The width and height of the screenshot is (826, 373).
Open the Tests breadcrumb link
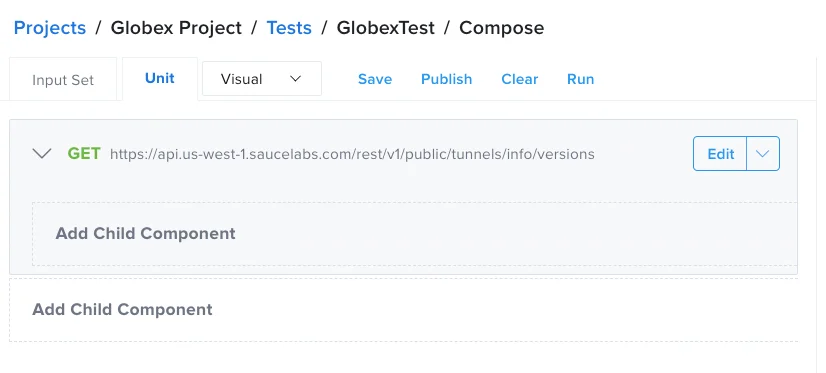pyautogui.click(x=289, y=28)
